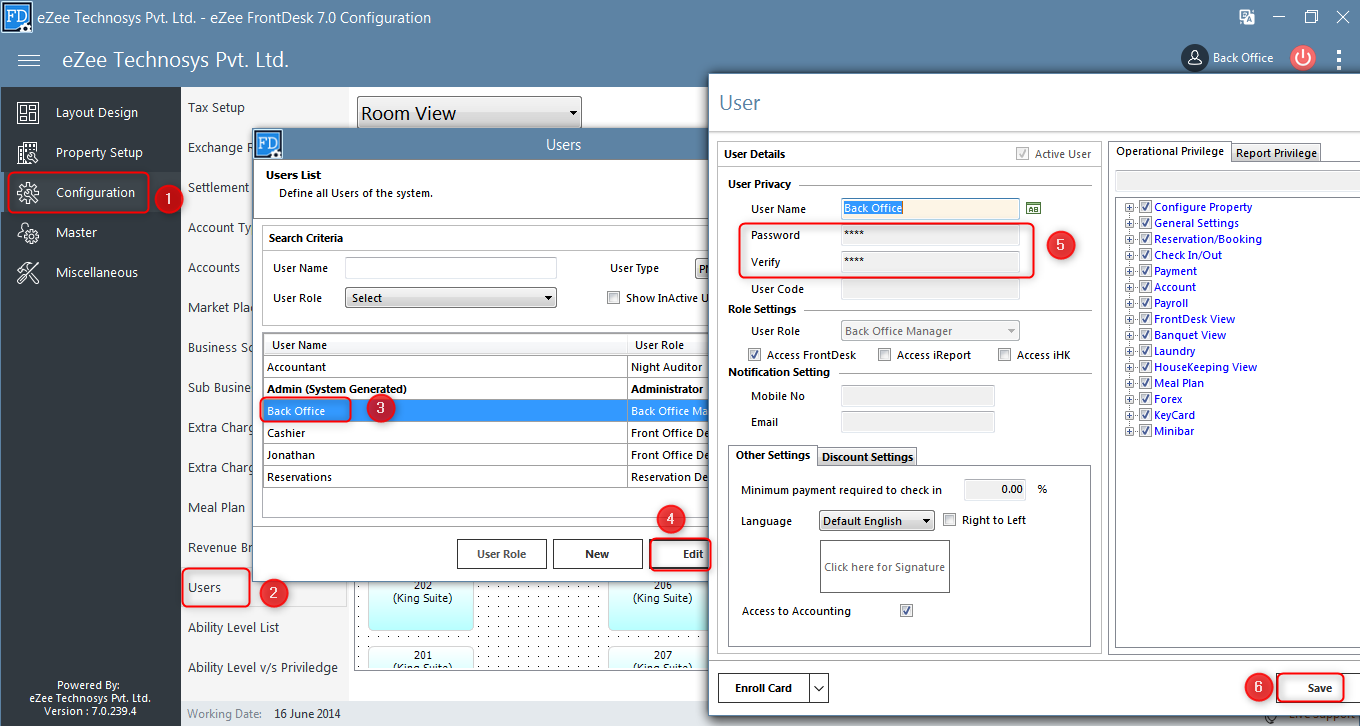Image resolution: width=1360 pixels, height=726 pixels.
Task: Click the User Name search field
Action: point(451,268)
